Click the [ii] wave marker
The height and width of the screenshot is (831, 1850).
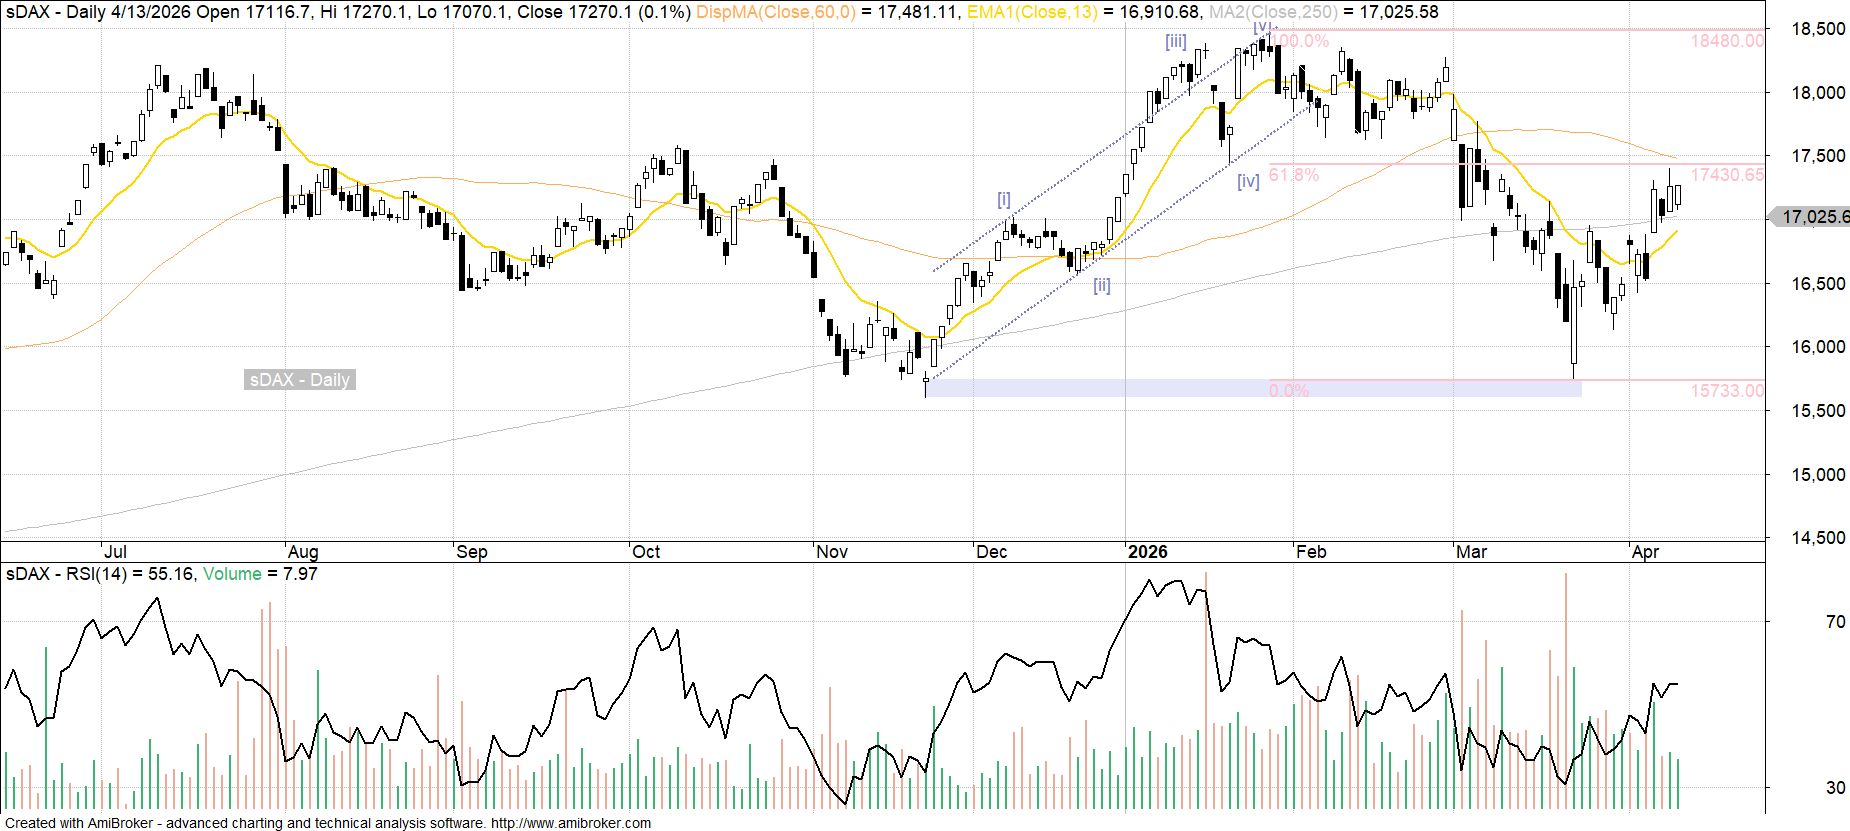[x=1101, y=285]
